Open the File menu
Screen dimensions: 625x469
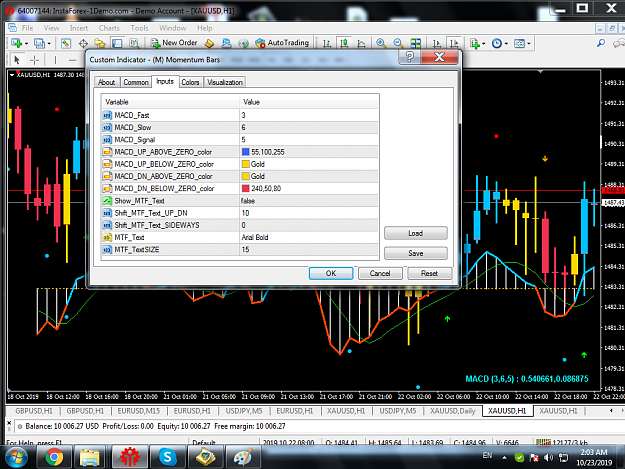(27, 28)
